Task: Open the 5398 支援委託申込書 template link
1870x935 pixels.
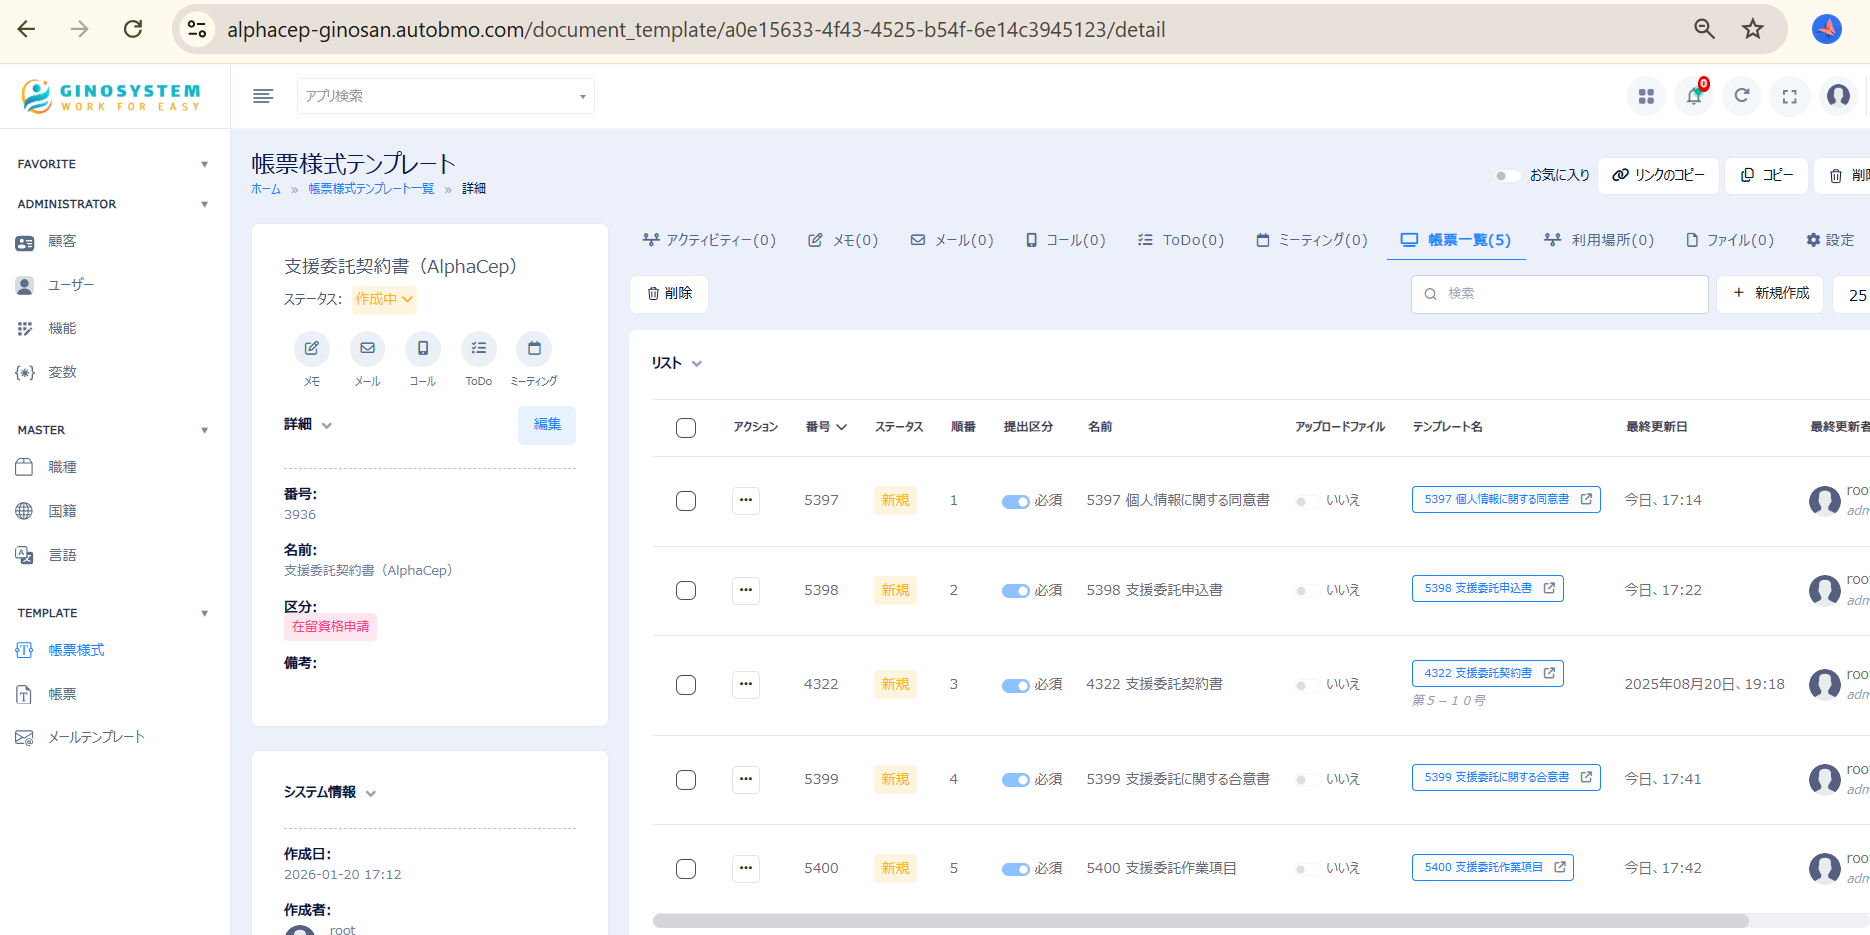Action: [x=1487, y=588]
